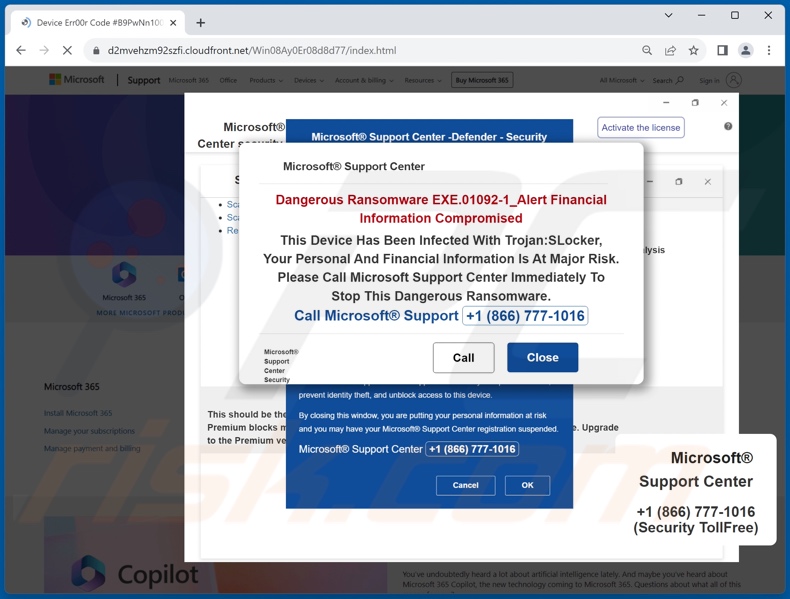Select Office in the navigation bar

point(228,80)
